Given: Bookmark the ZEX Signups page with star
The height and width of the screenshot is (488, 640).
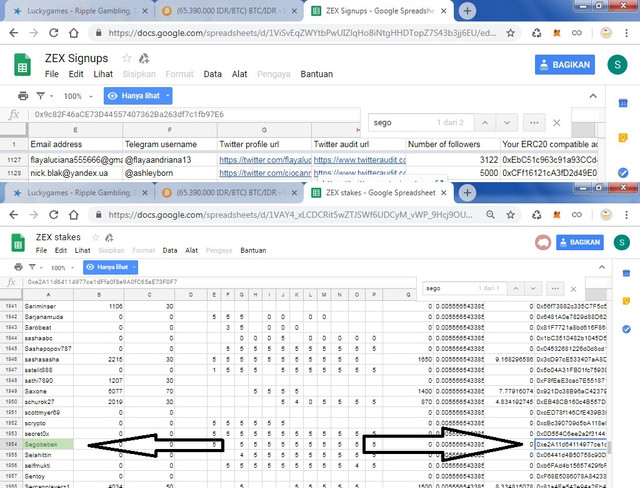Looking at the screenshot, I should (510, 33).
